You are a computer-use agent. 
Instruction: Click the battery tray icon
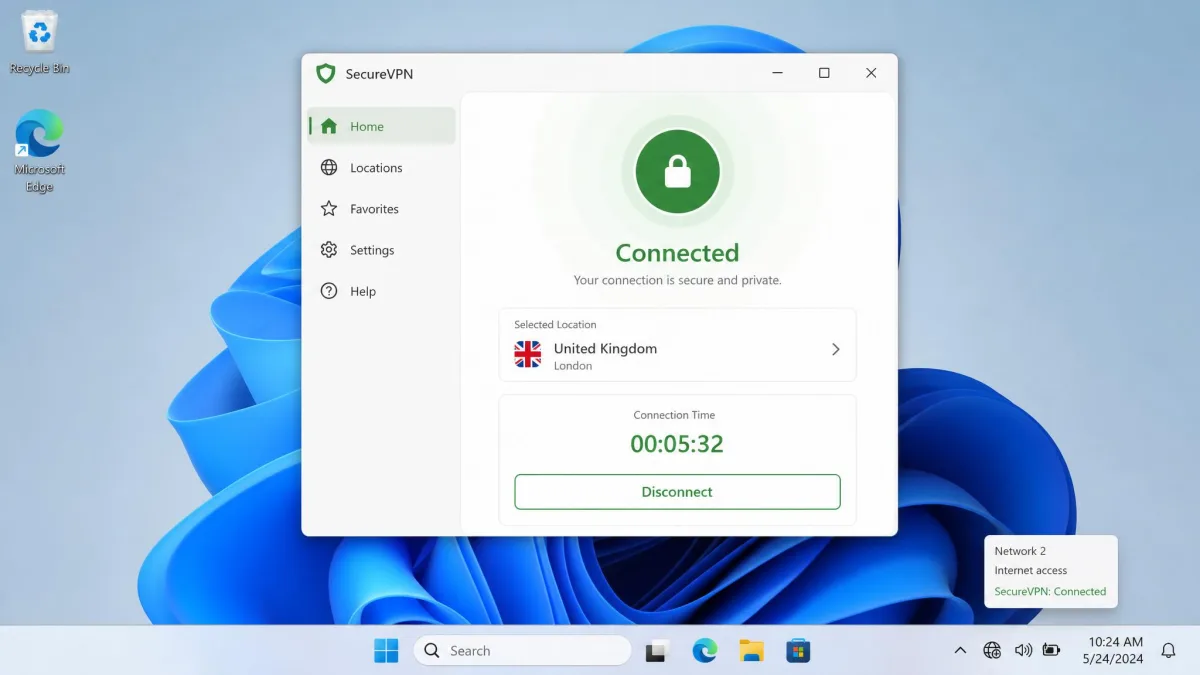tap(1051, 651)
